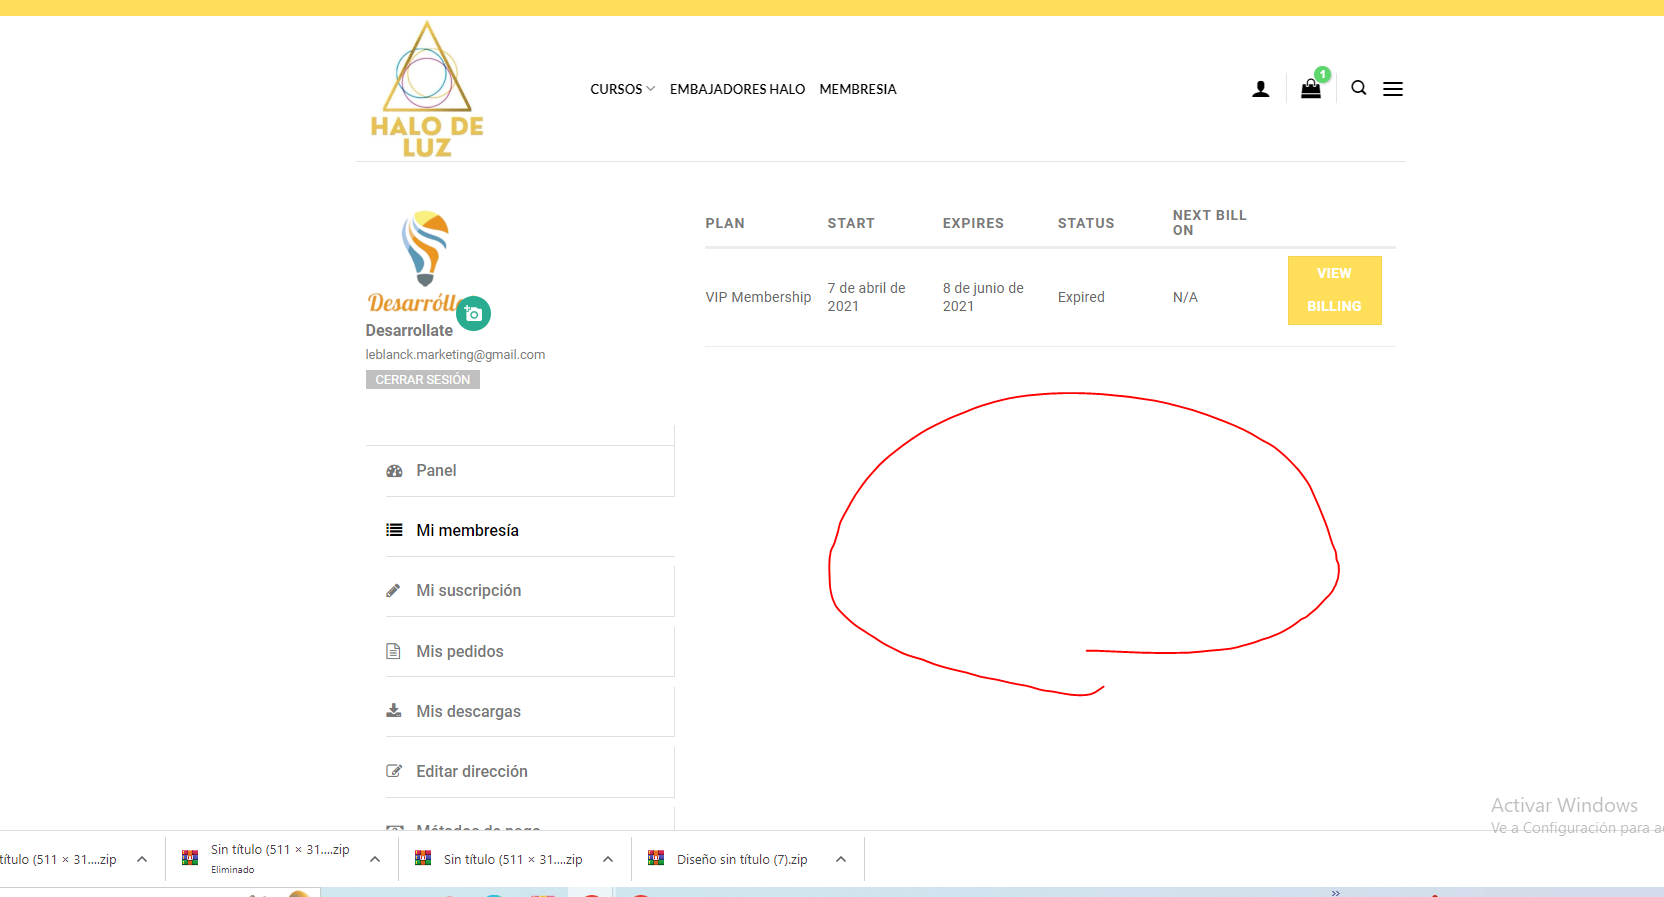The image size is (1664, 897).
Task: Click the Eliminado label in downloads bar
Action: [232, 870]
